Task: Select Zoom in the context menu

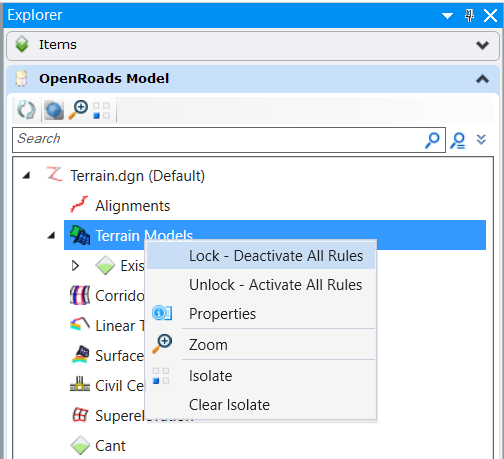Action: (261, 344)
